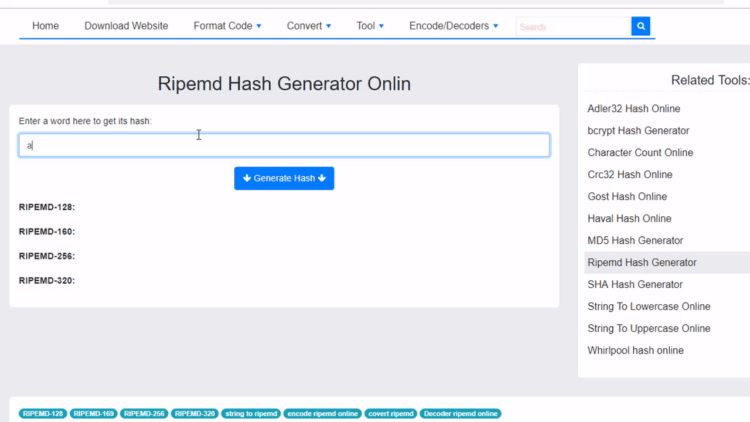Expand the Convert dropdown menu
This screenshot has height=422, width=750.
tap(310, 26)
